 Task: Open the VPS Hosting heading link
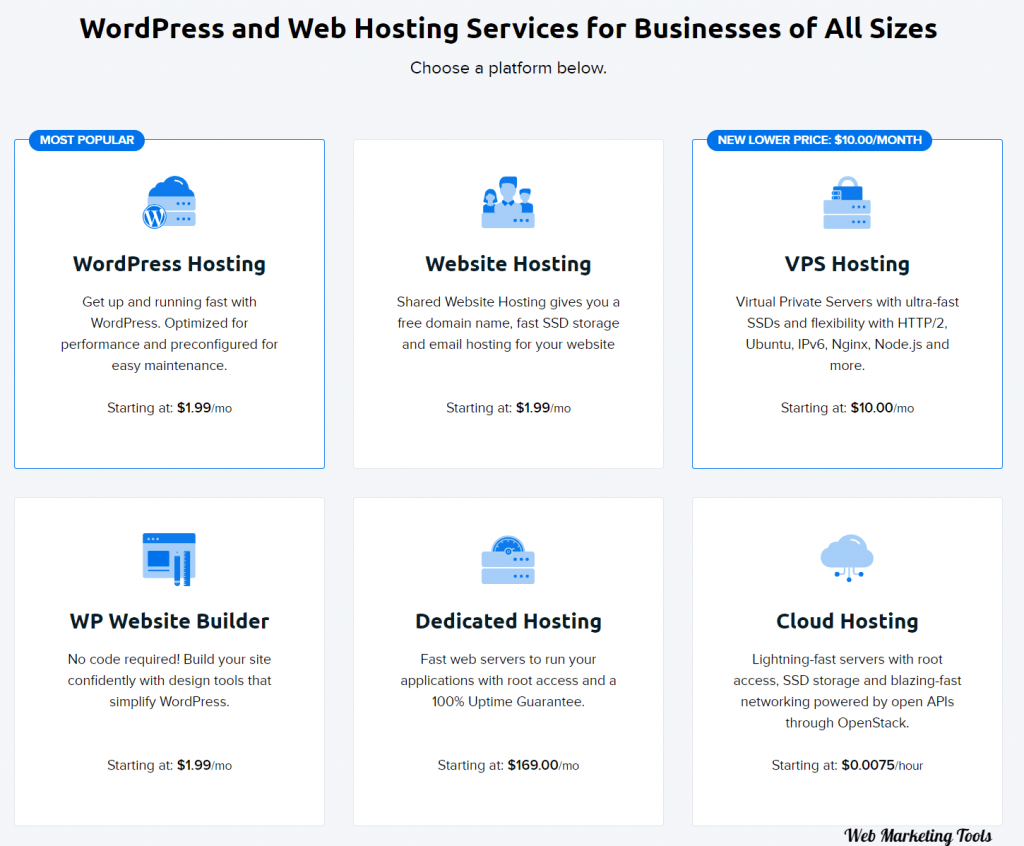point(847,264)
